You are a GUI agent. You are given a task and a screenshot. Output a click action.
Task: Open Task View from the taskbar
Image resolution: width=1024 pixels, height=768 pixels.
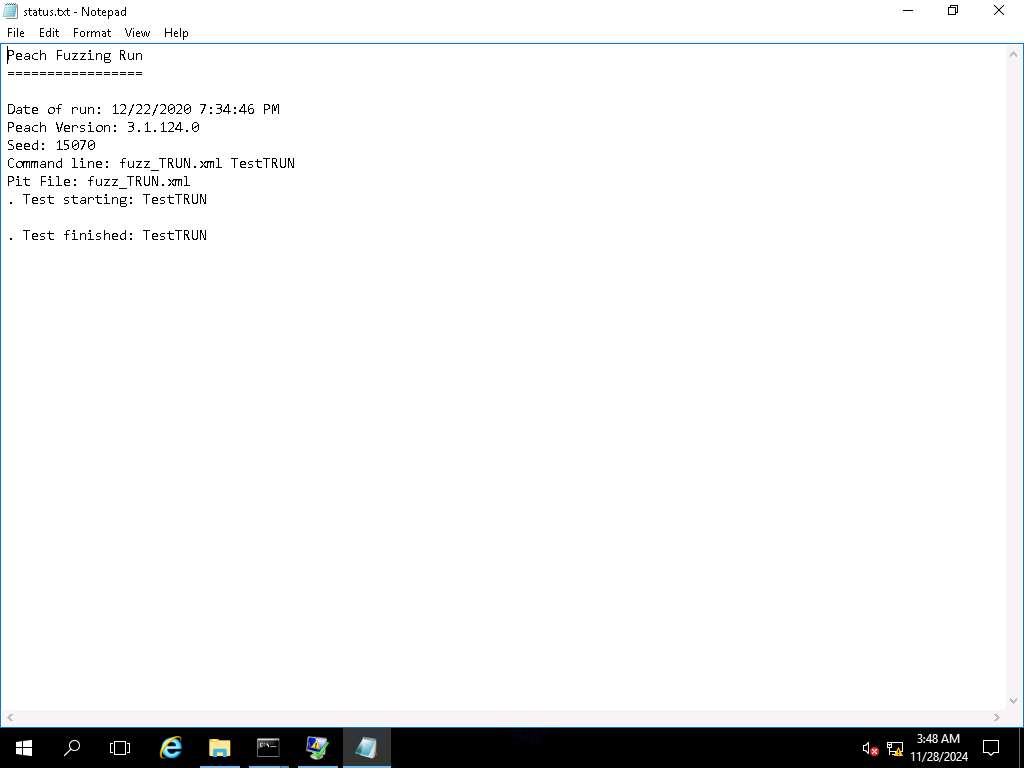(120, 747)
